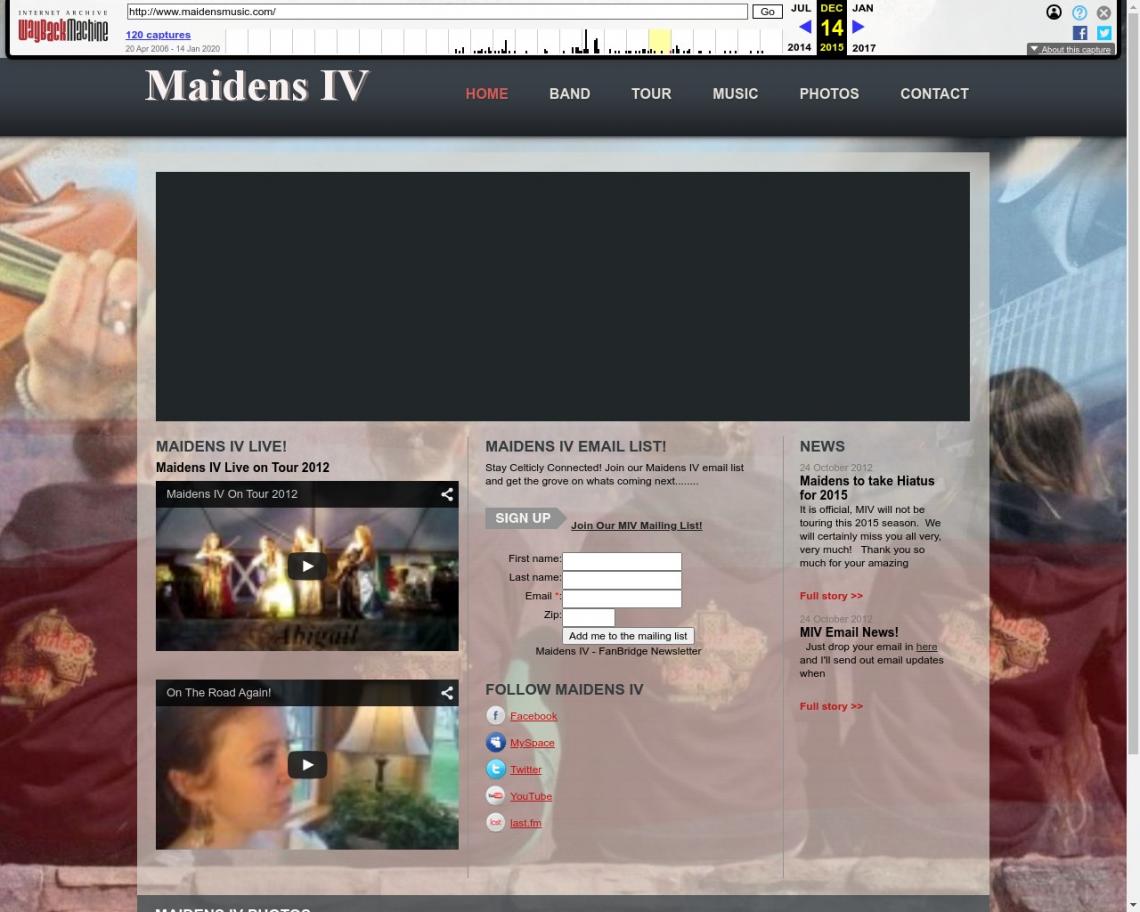This screenshot has height=912, width=1140.
Task: Close the Wayback toolbar
Action: point(1104,12)
